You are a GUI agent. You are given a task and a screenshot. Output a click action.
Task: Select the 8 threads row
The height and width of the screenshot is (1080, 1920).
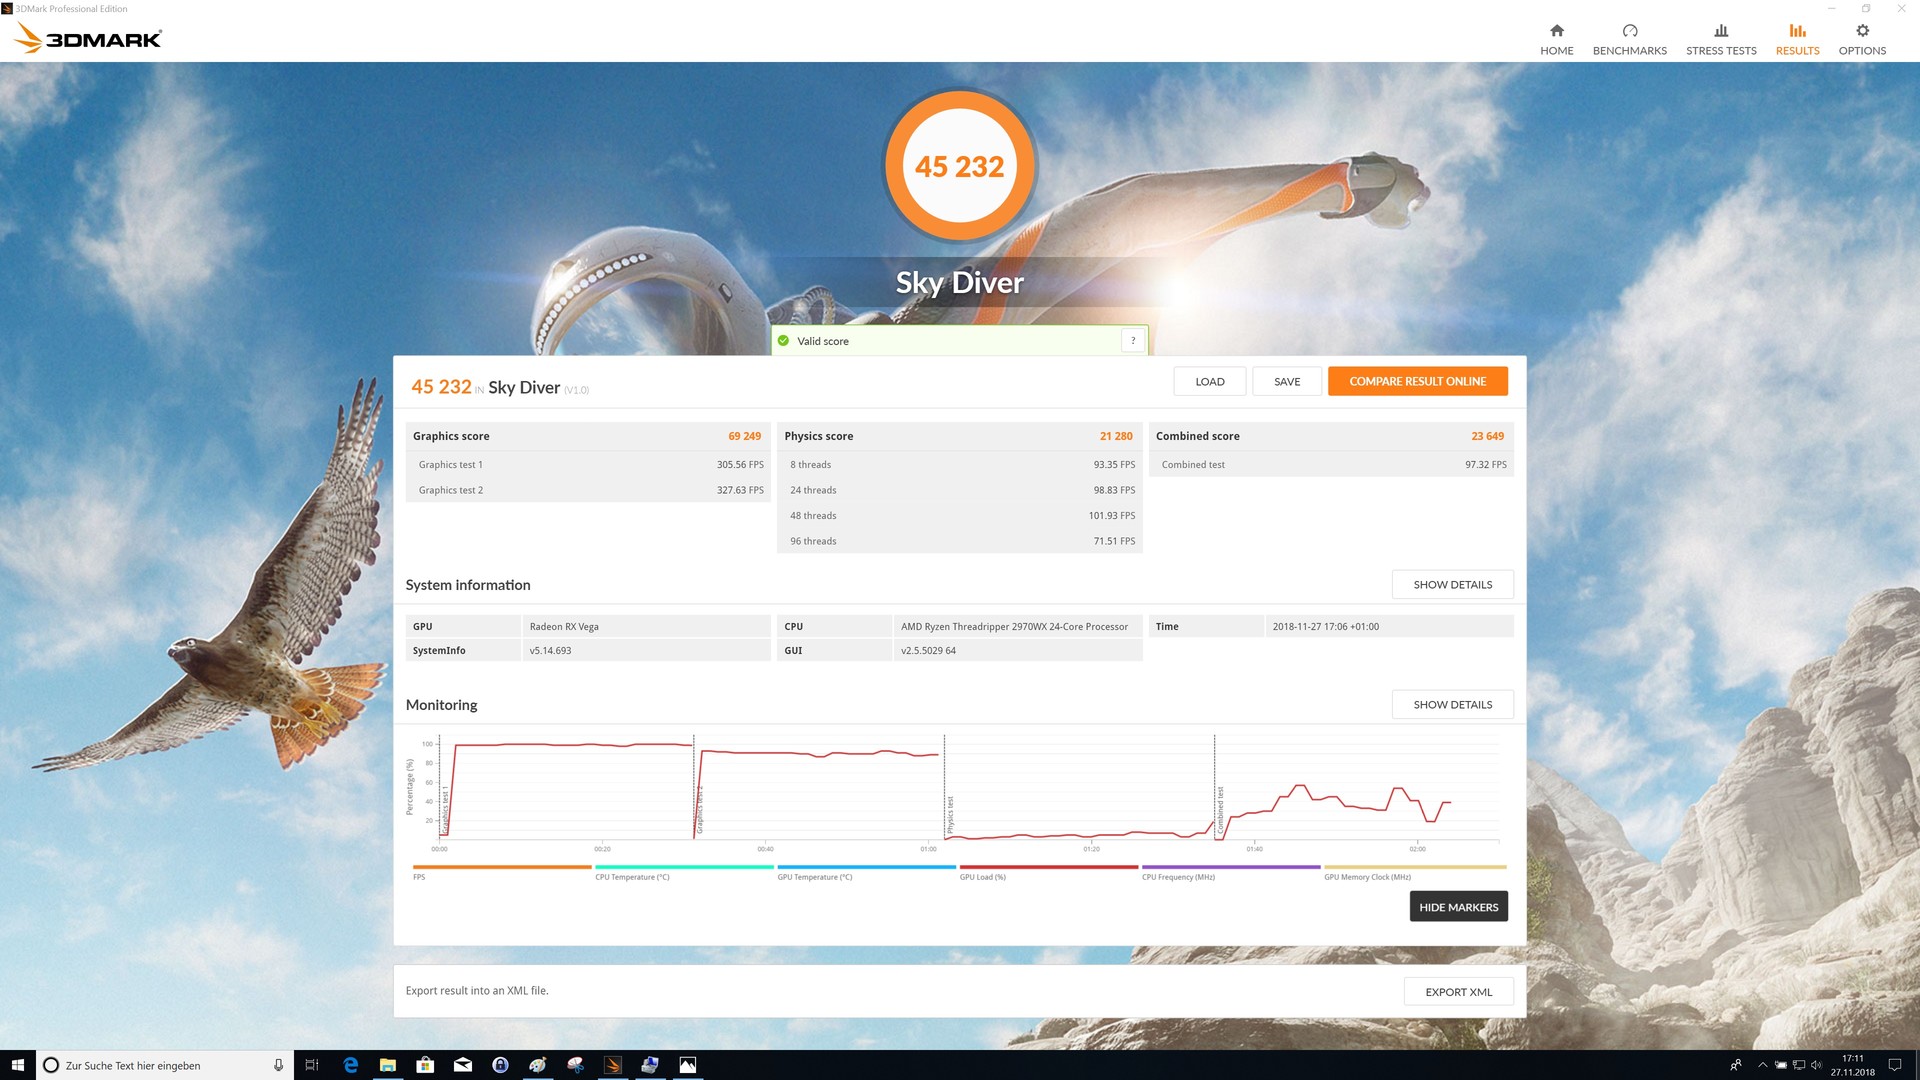tap(959, 465)
